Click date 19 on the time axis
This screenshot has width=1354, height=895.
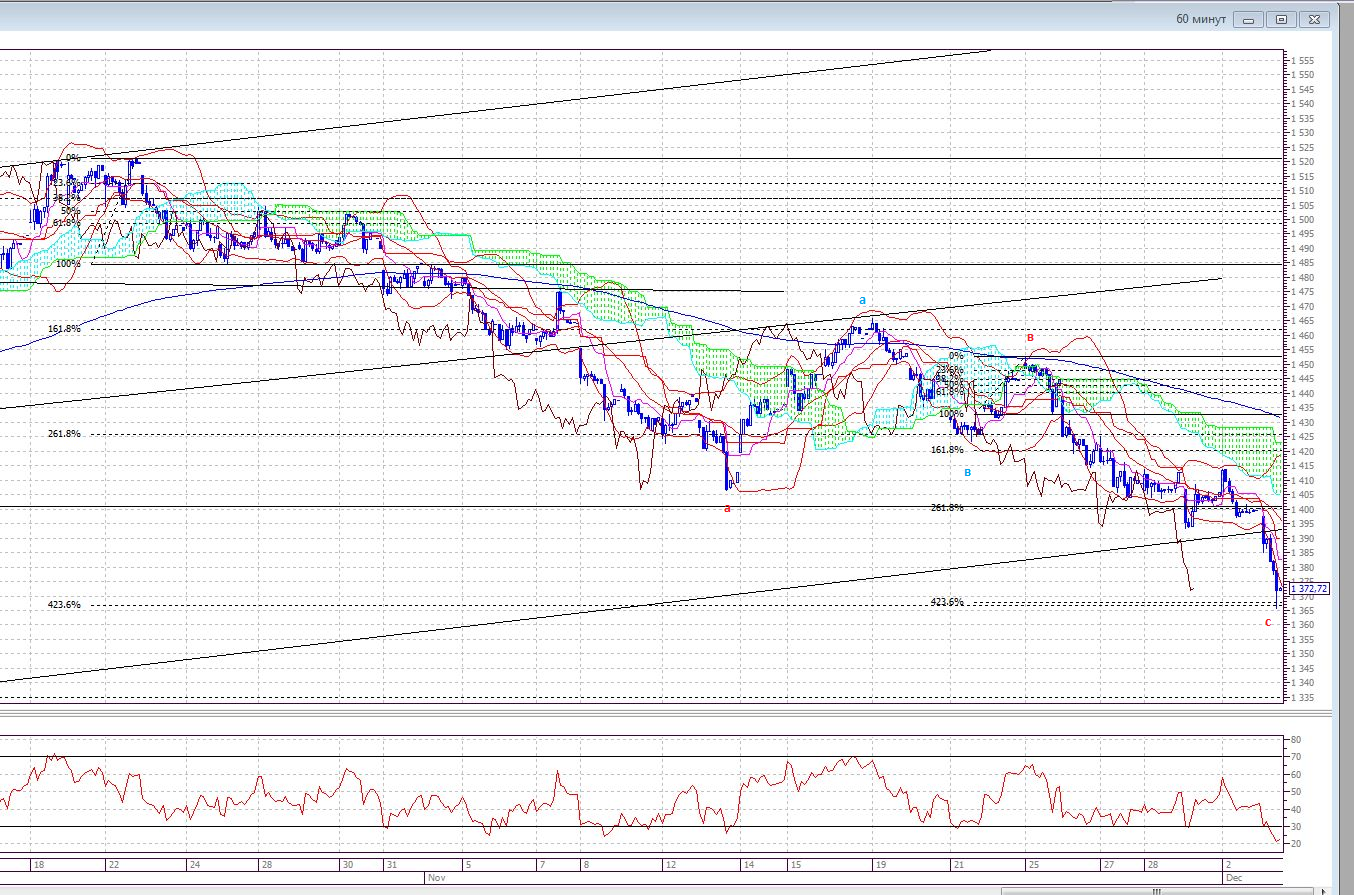tap(880, 864)
